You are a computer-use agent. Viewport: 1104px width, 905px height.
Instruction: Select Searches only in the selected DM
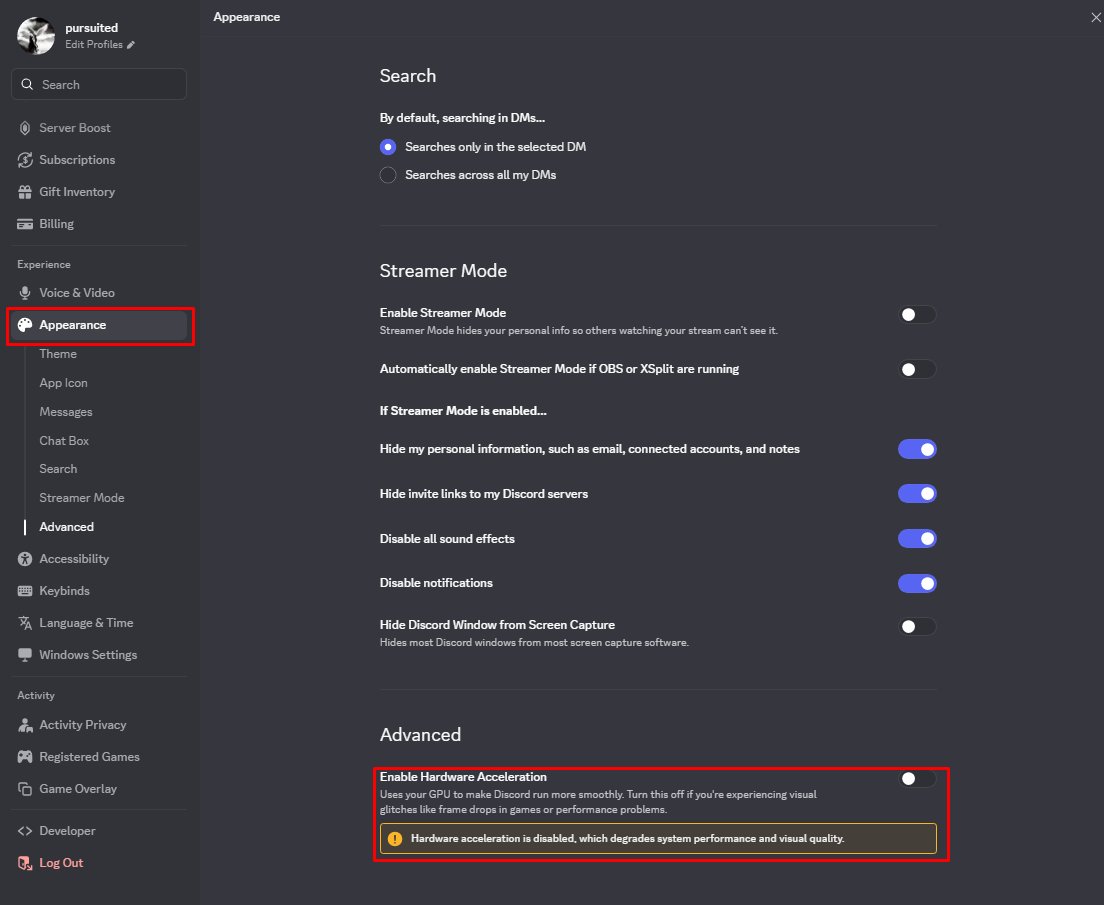tap(387, 147)
